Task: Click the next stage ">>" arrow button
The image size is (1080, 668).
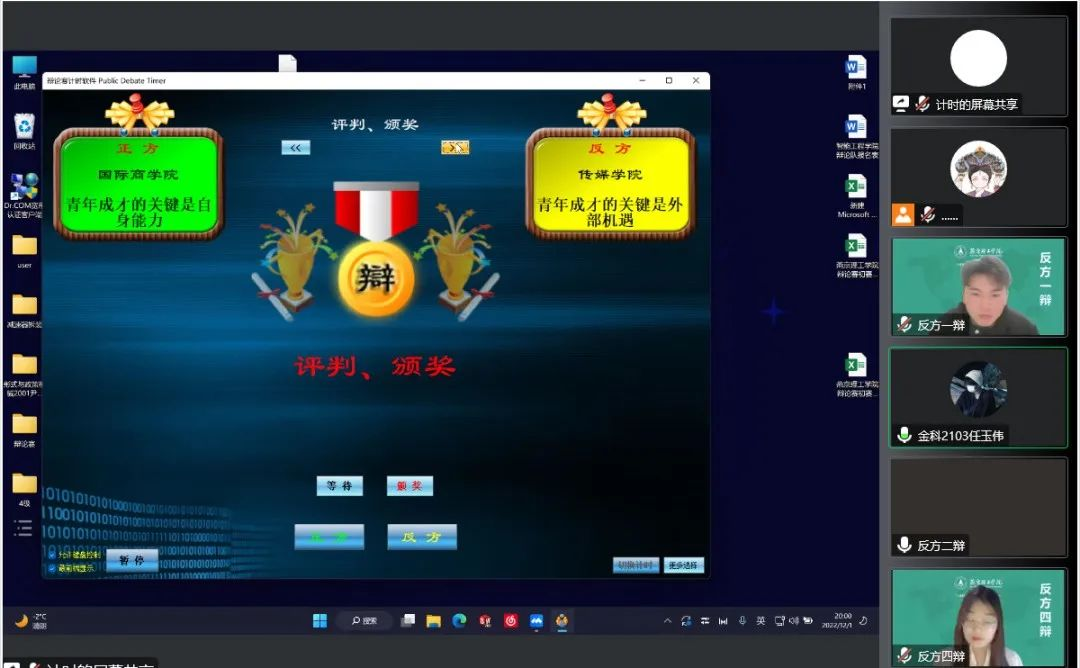Action: (x=455, y=147)
